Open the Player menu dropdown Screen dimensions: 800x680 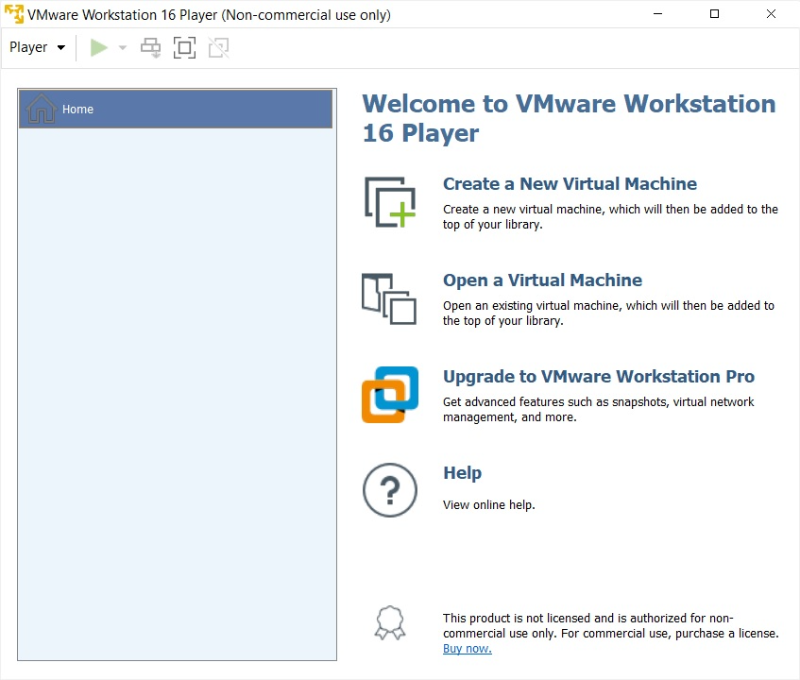(37, 47)
